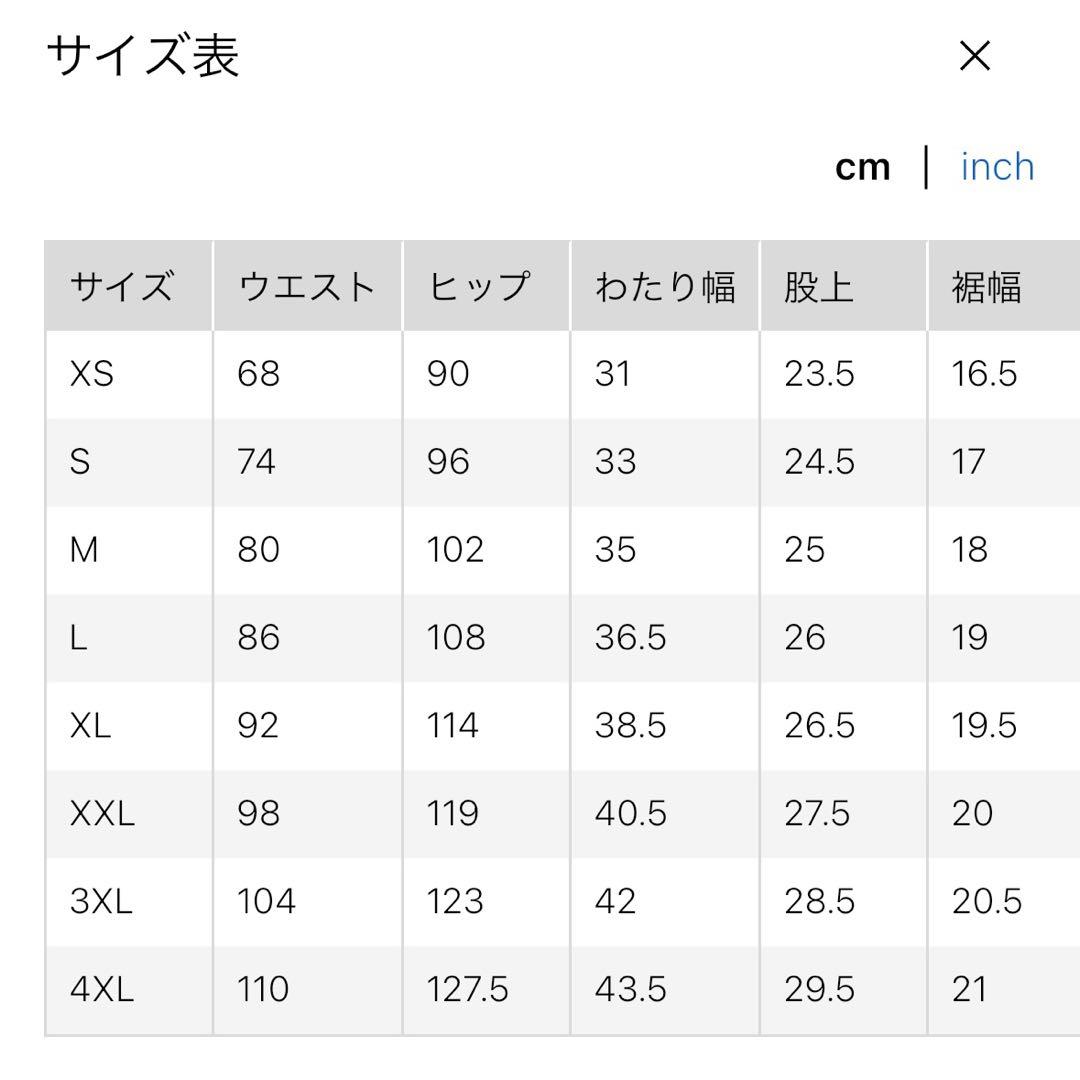Image resolution: width=1080 pixels, height=1080 pixels.
Task: Select the cm unit option
Action: pos(862,167)
